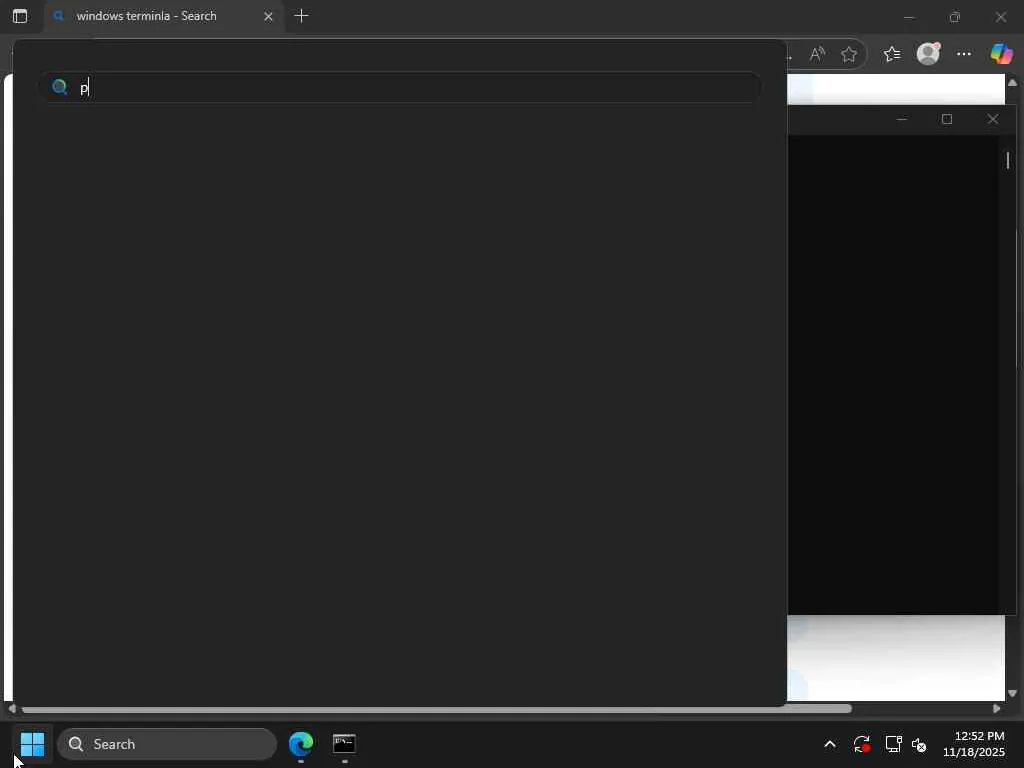Screen dimensions: 1024x768
Task: Open the terminal app from the taskbar
Action: [344, 743]
